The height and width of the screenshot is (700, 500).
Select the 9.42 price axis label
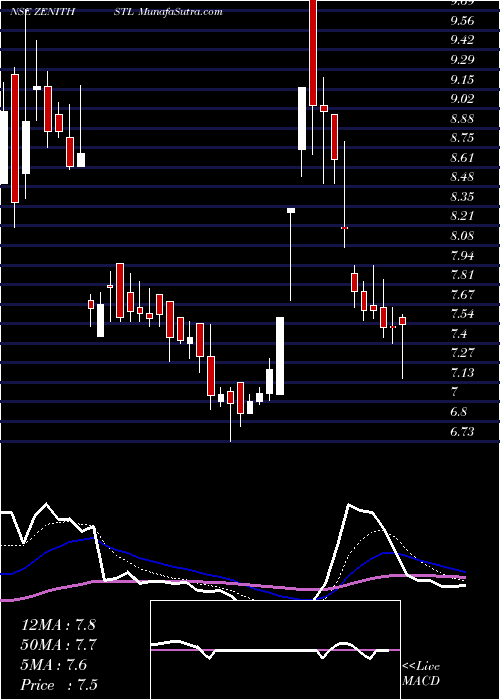coord(462,40)
